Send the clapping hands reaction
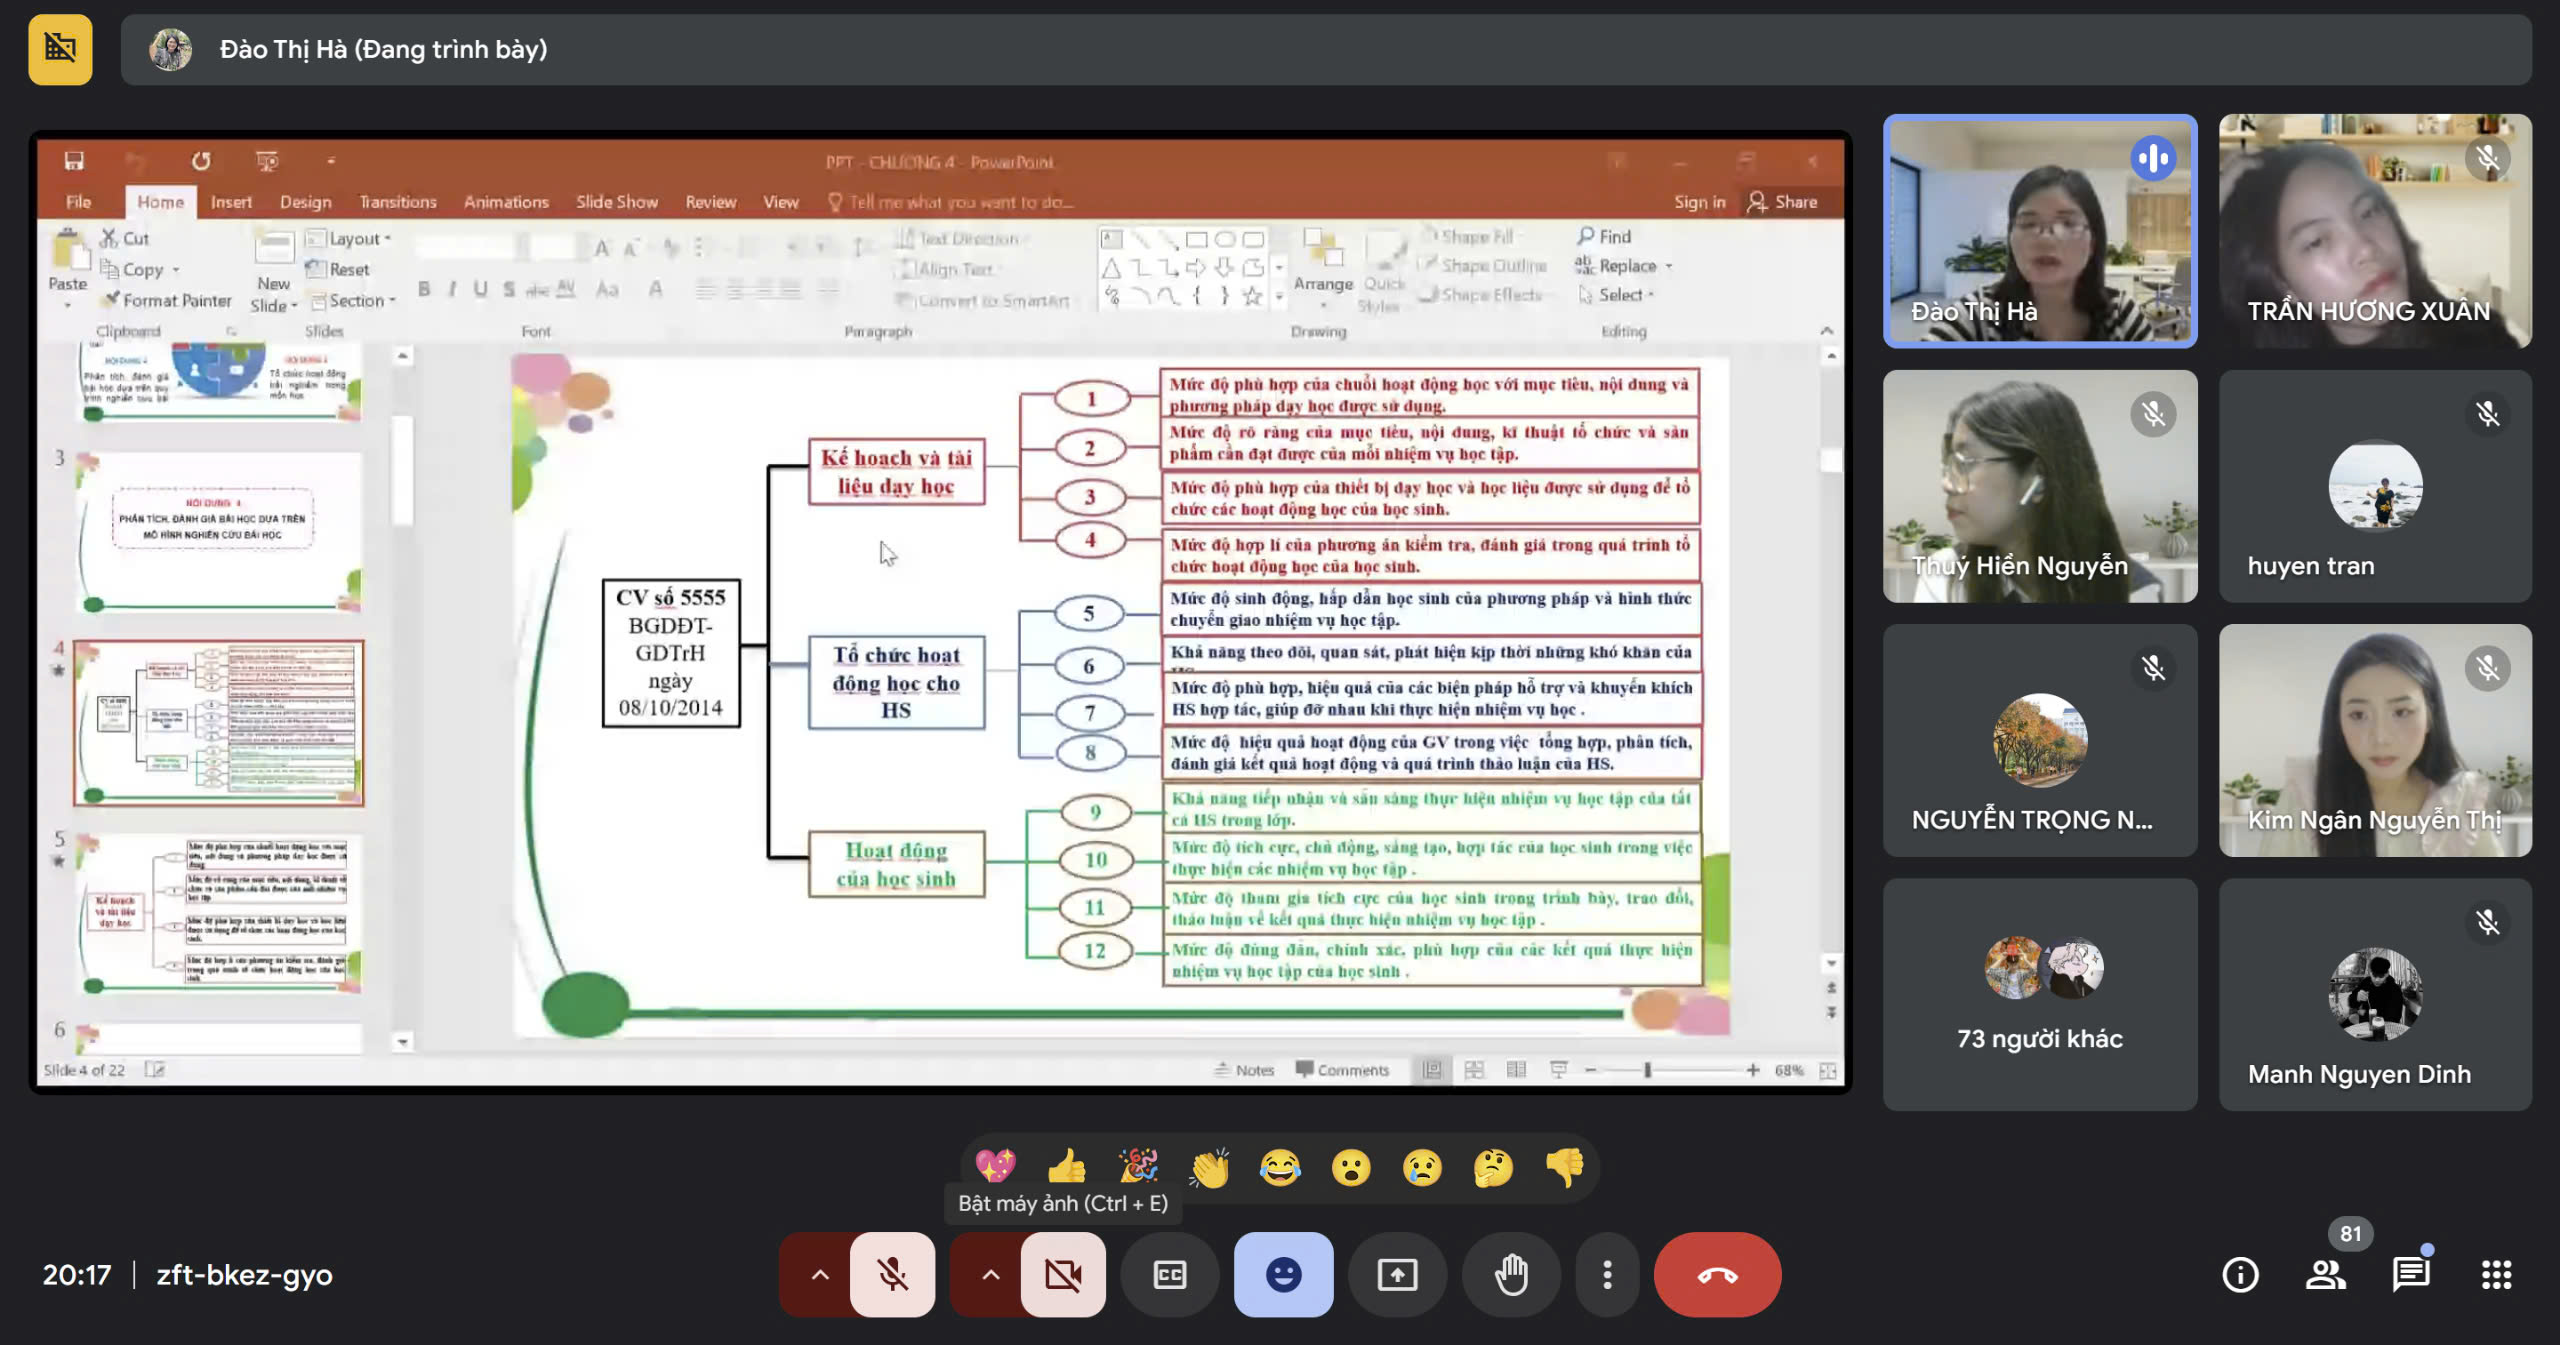 click(x=1209, y=1167)
